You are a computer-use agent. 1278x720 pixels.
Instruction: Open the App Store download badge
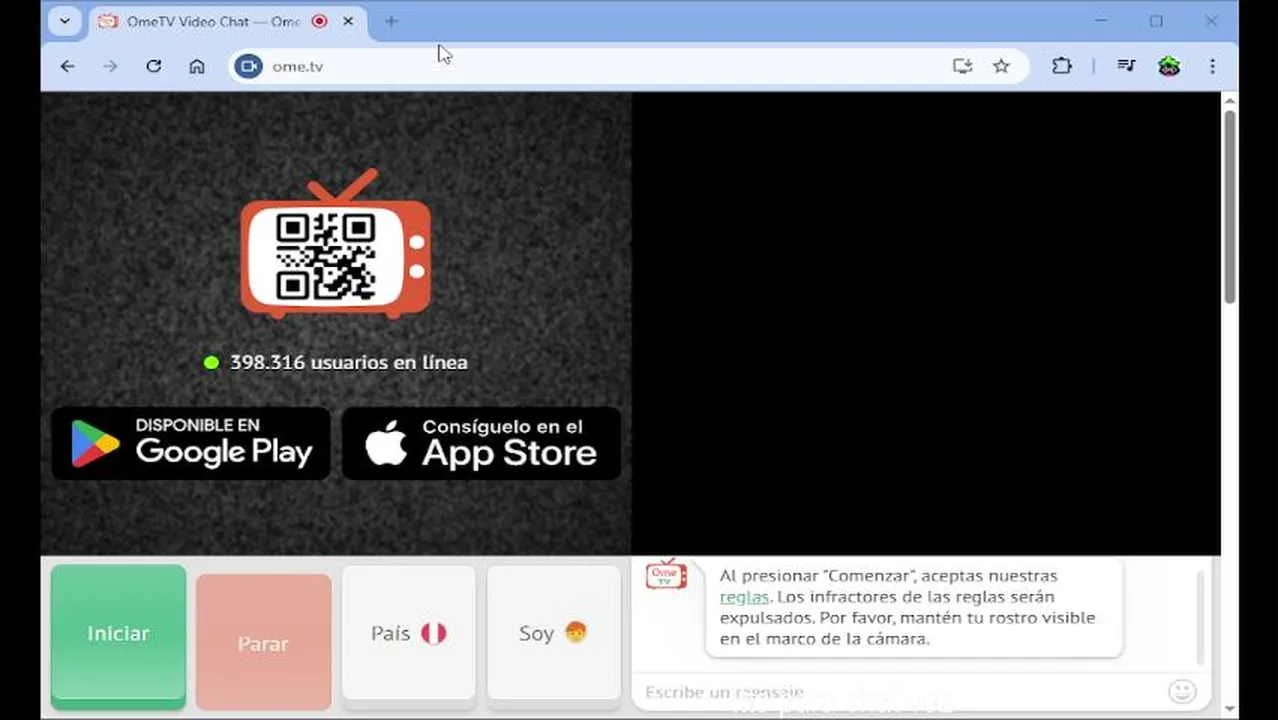point(481,443)
